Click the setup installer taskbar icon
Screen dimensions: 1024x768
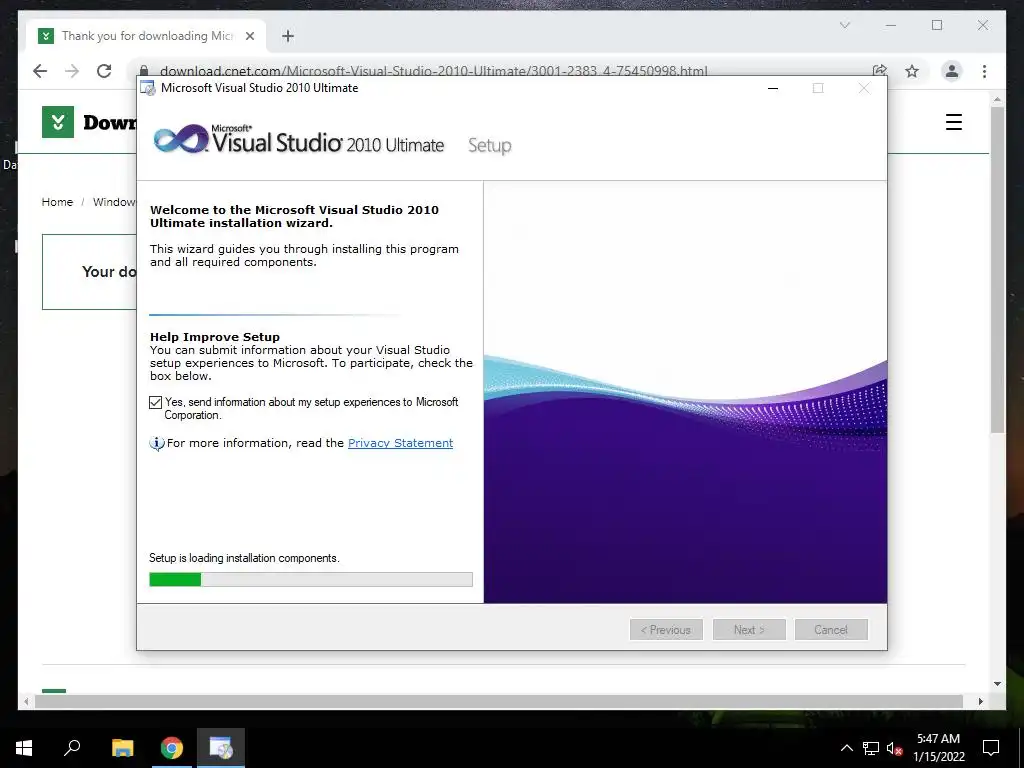pos(221,748)
